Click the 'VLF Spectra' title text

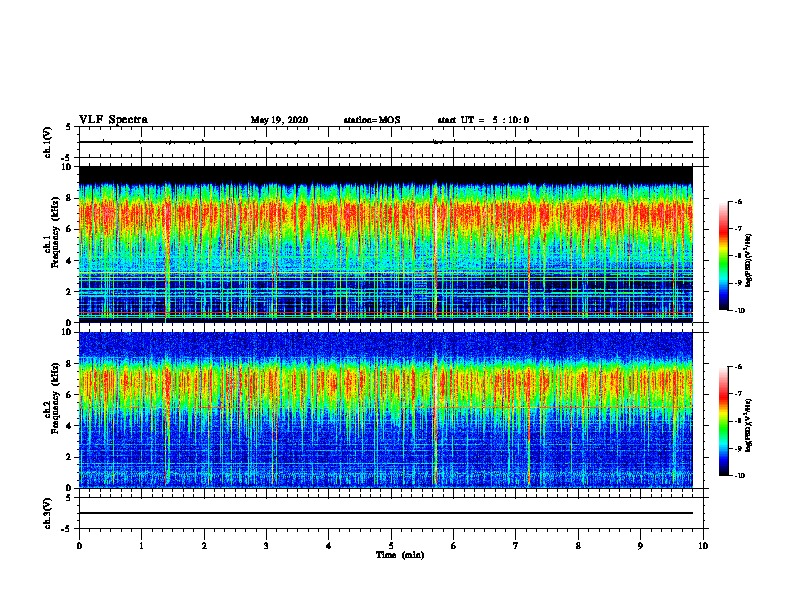(x=113, y=120)
